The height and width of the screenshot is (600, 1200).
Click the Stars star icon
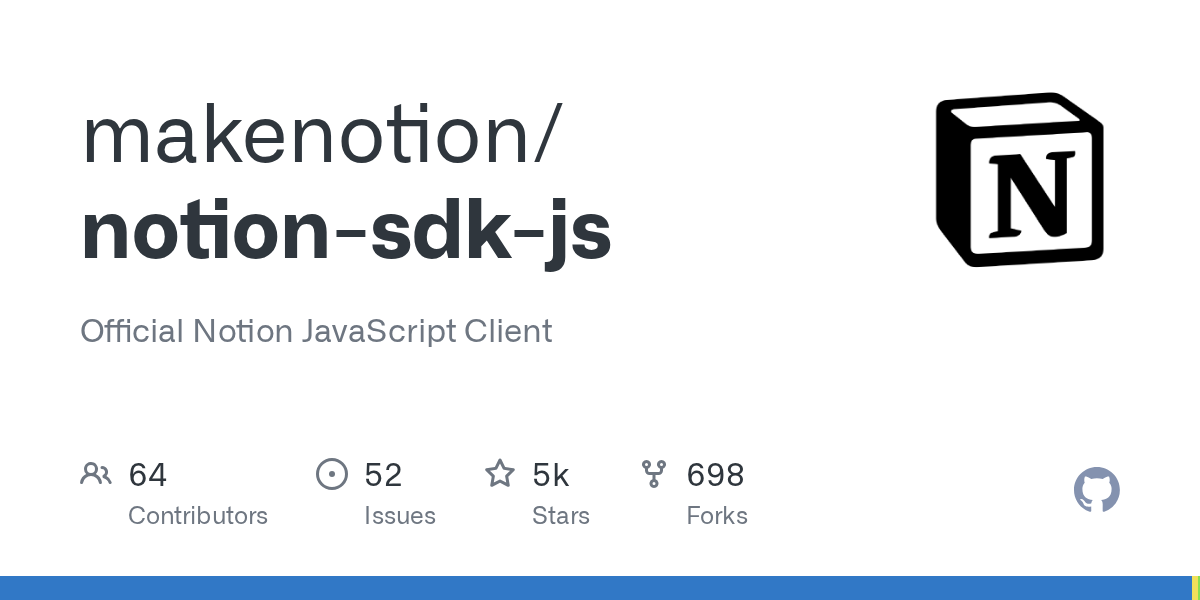500,474
